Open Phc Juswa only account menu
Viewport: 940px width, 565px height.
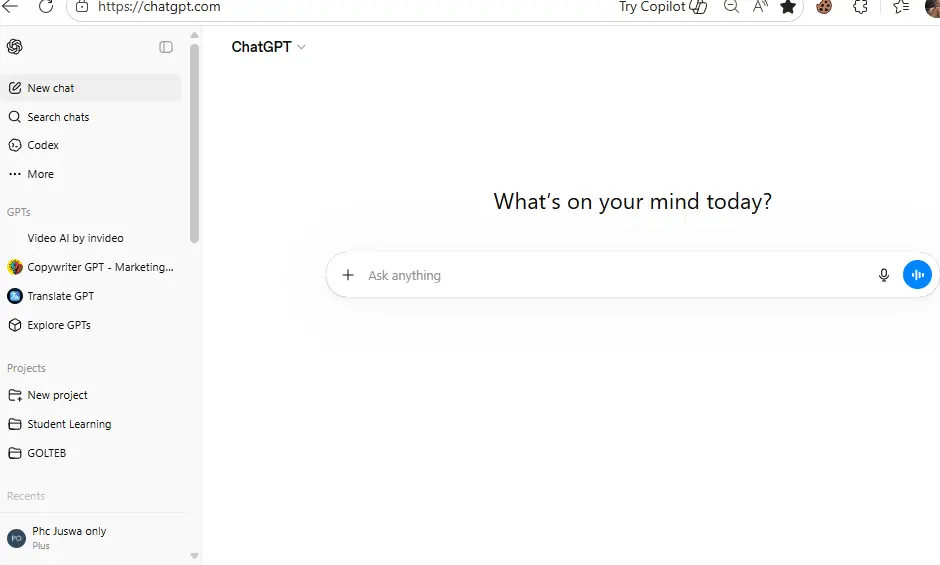91,538
